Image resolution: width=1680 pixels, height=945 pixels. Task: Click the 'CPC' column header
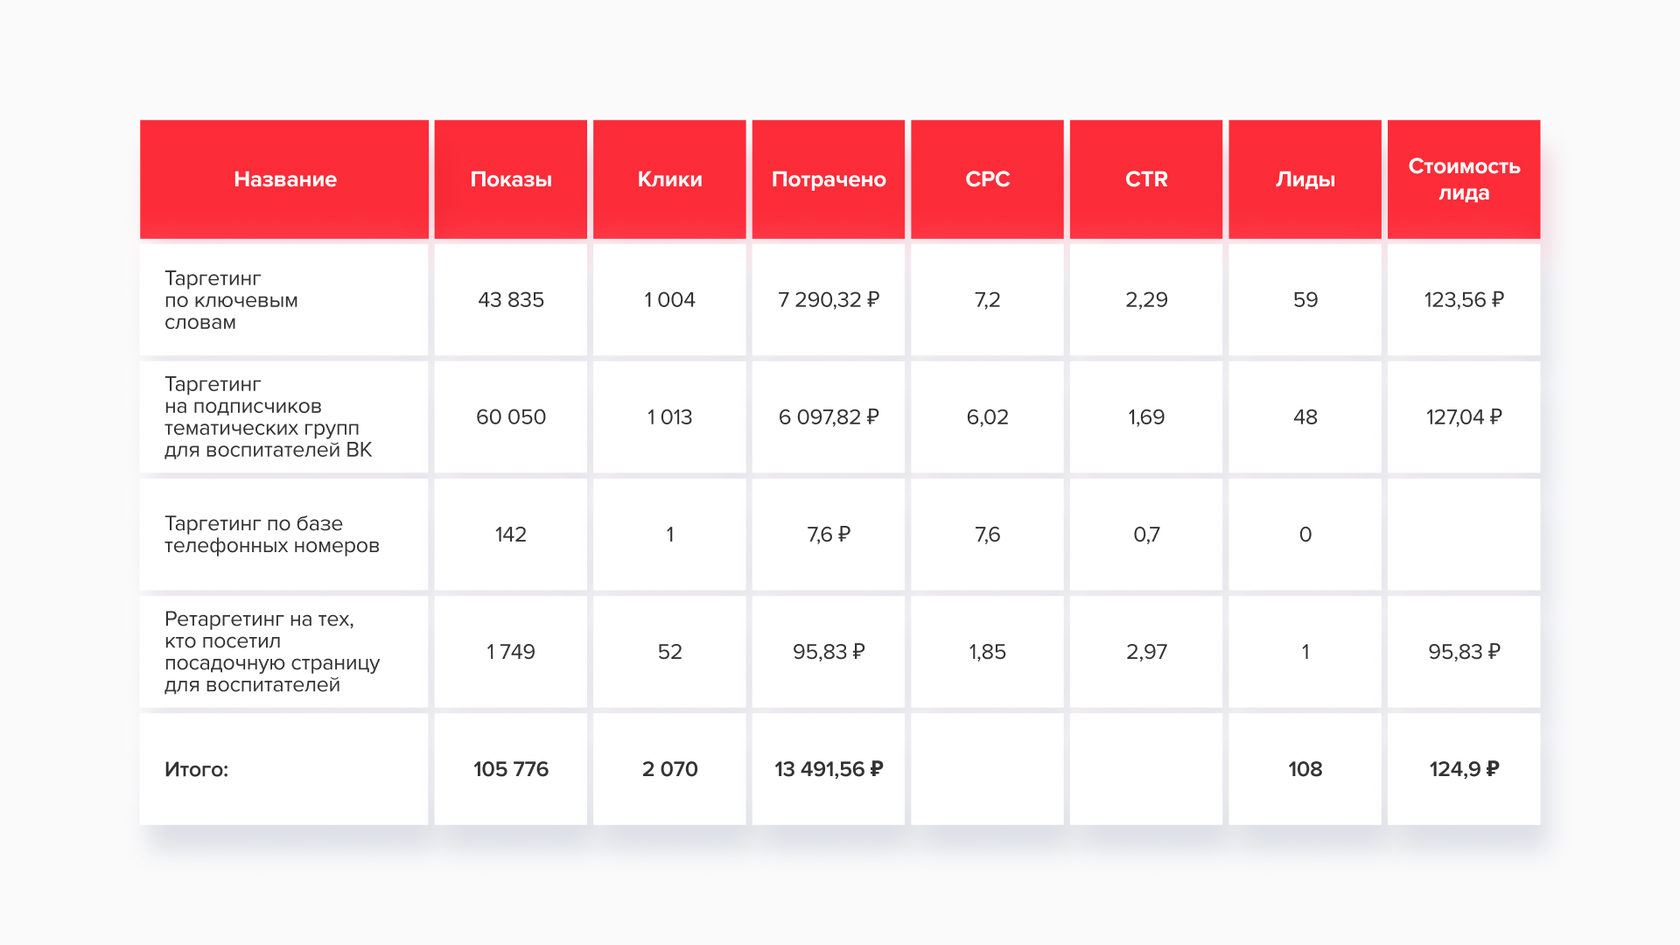[x=987, y=179]
